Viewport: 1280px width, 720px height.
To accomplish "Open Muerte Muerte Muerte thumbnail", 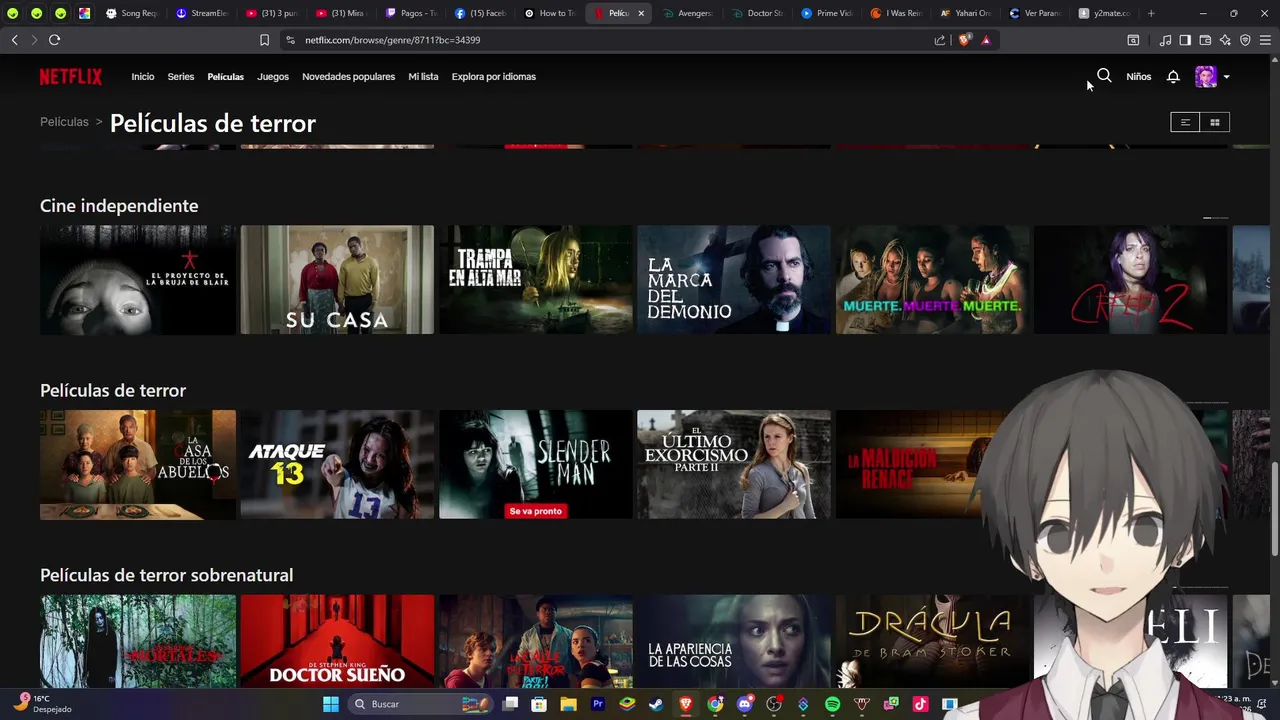I will 933,280.
